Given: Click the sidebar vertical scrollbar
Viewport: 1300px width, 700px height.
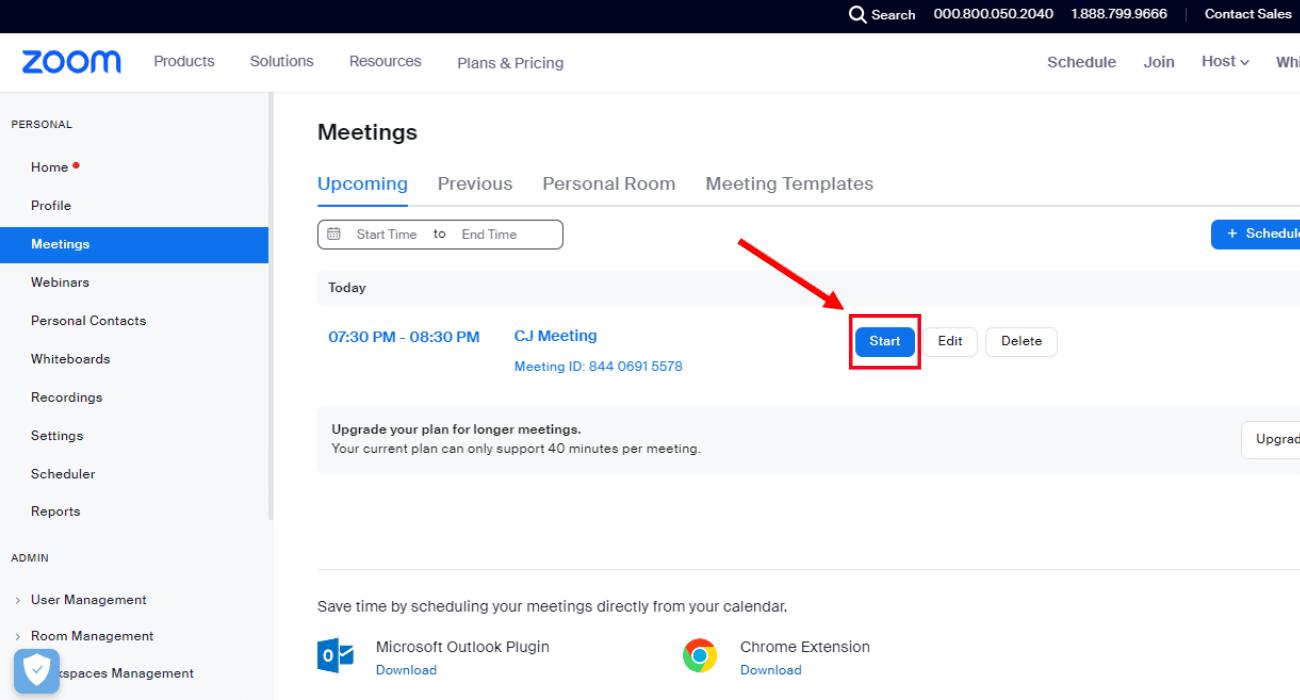Looking at the screenshot, I should [x=271, y=305].
